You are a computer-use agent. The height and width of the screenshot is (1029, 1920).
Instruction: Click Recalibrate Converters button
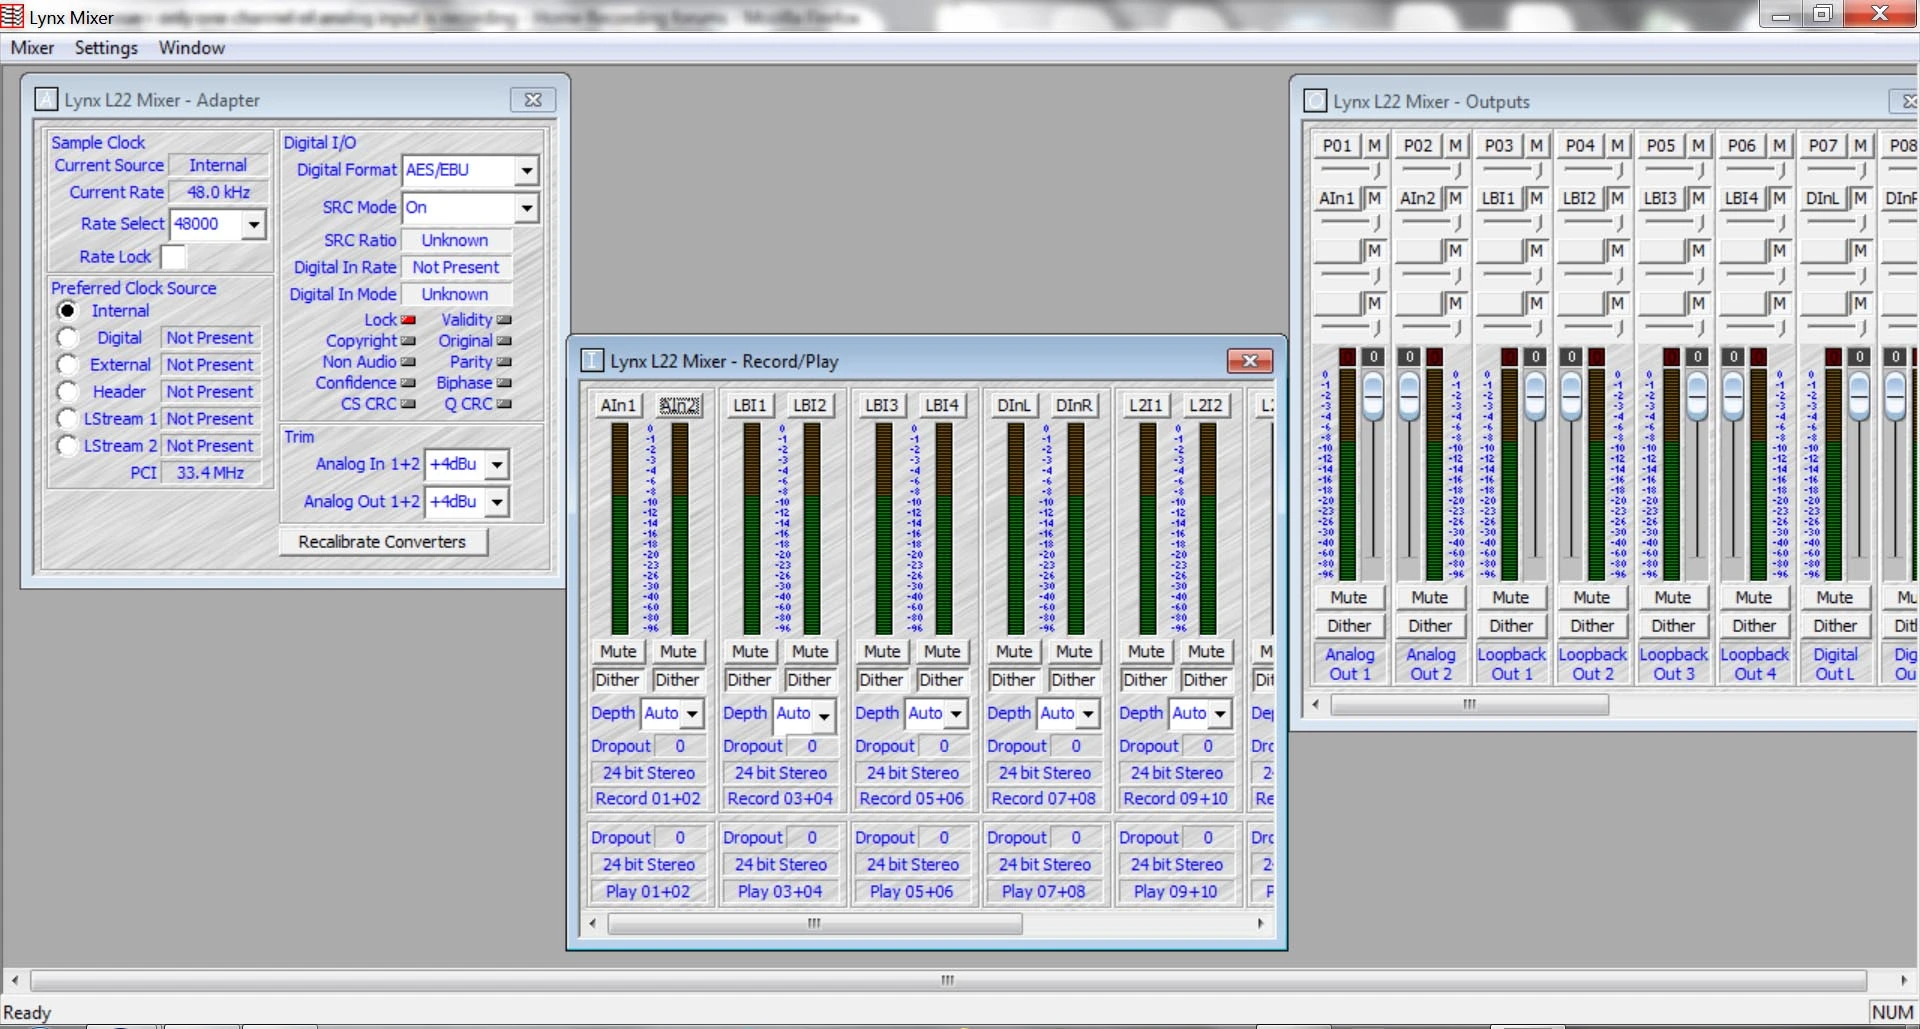[x=382, y=541]
